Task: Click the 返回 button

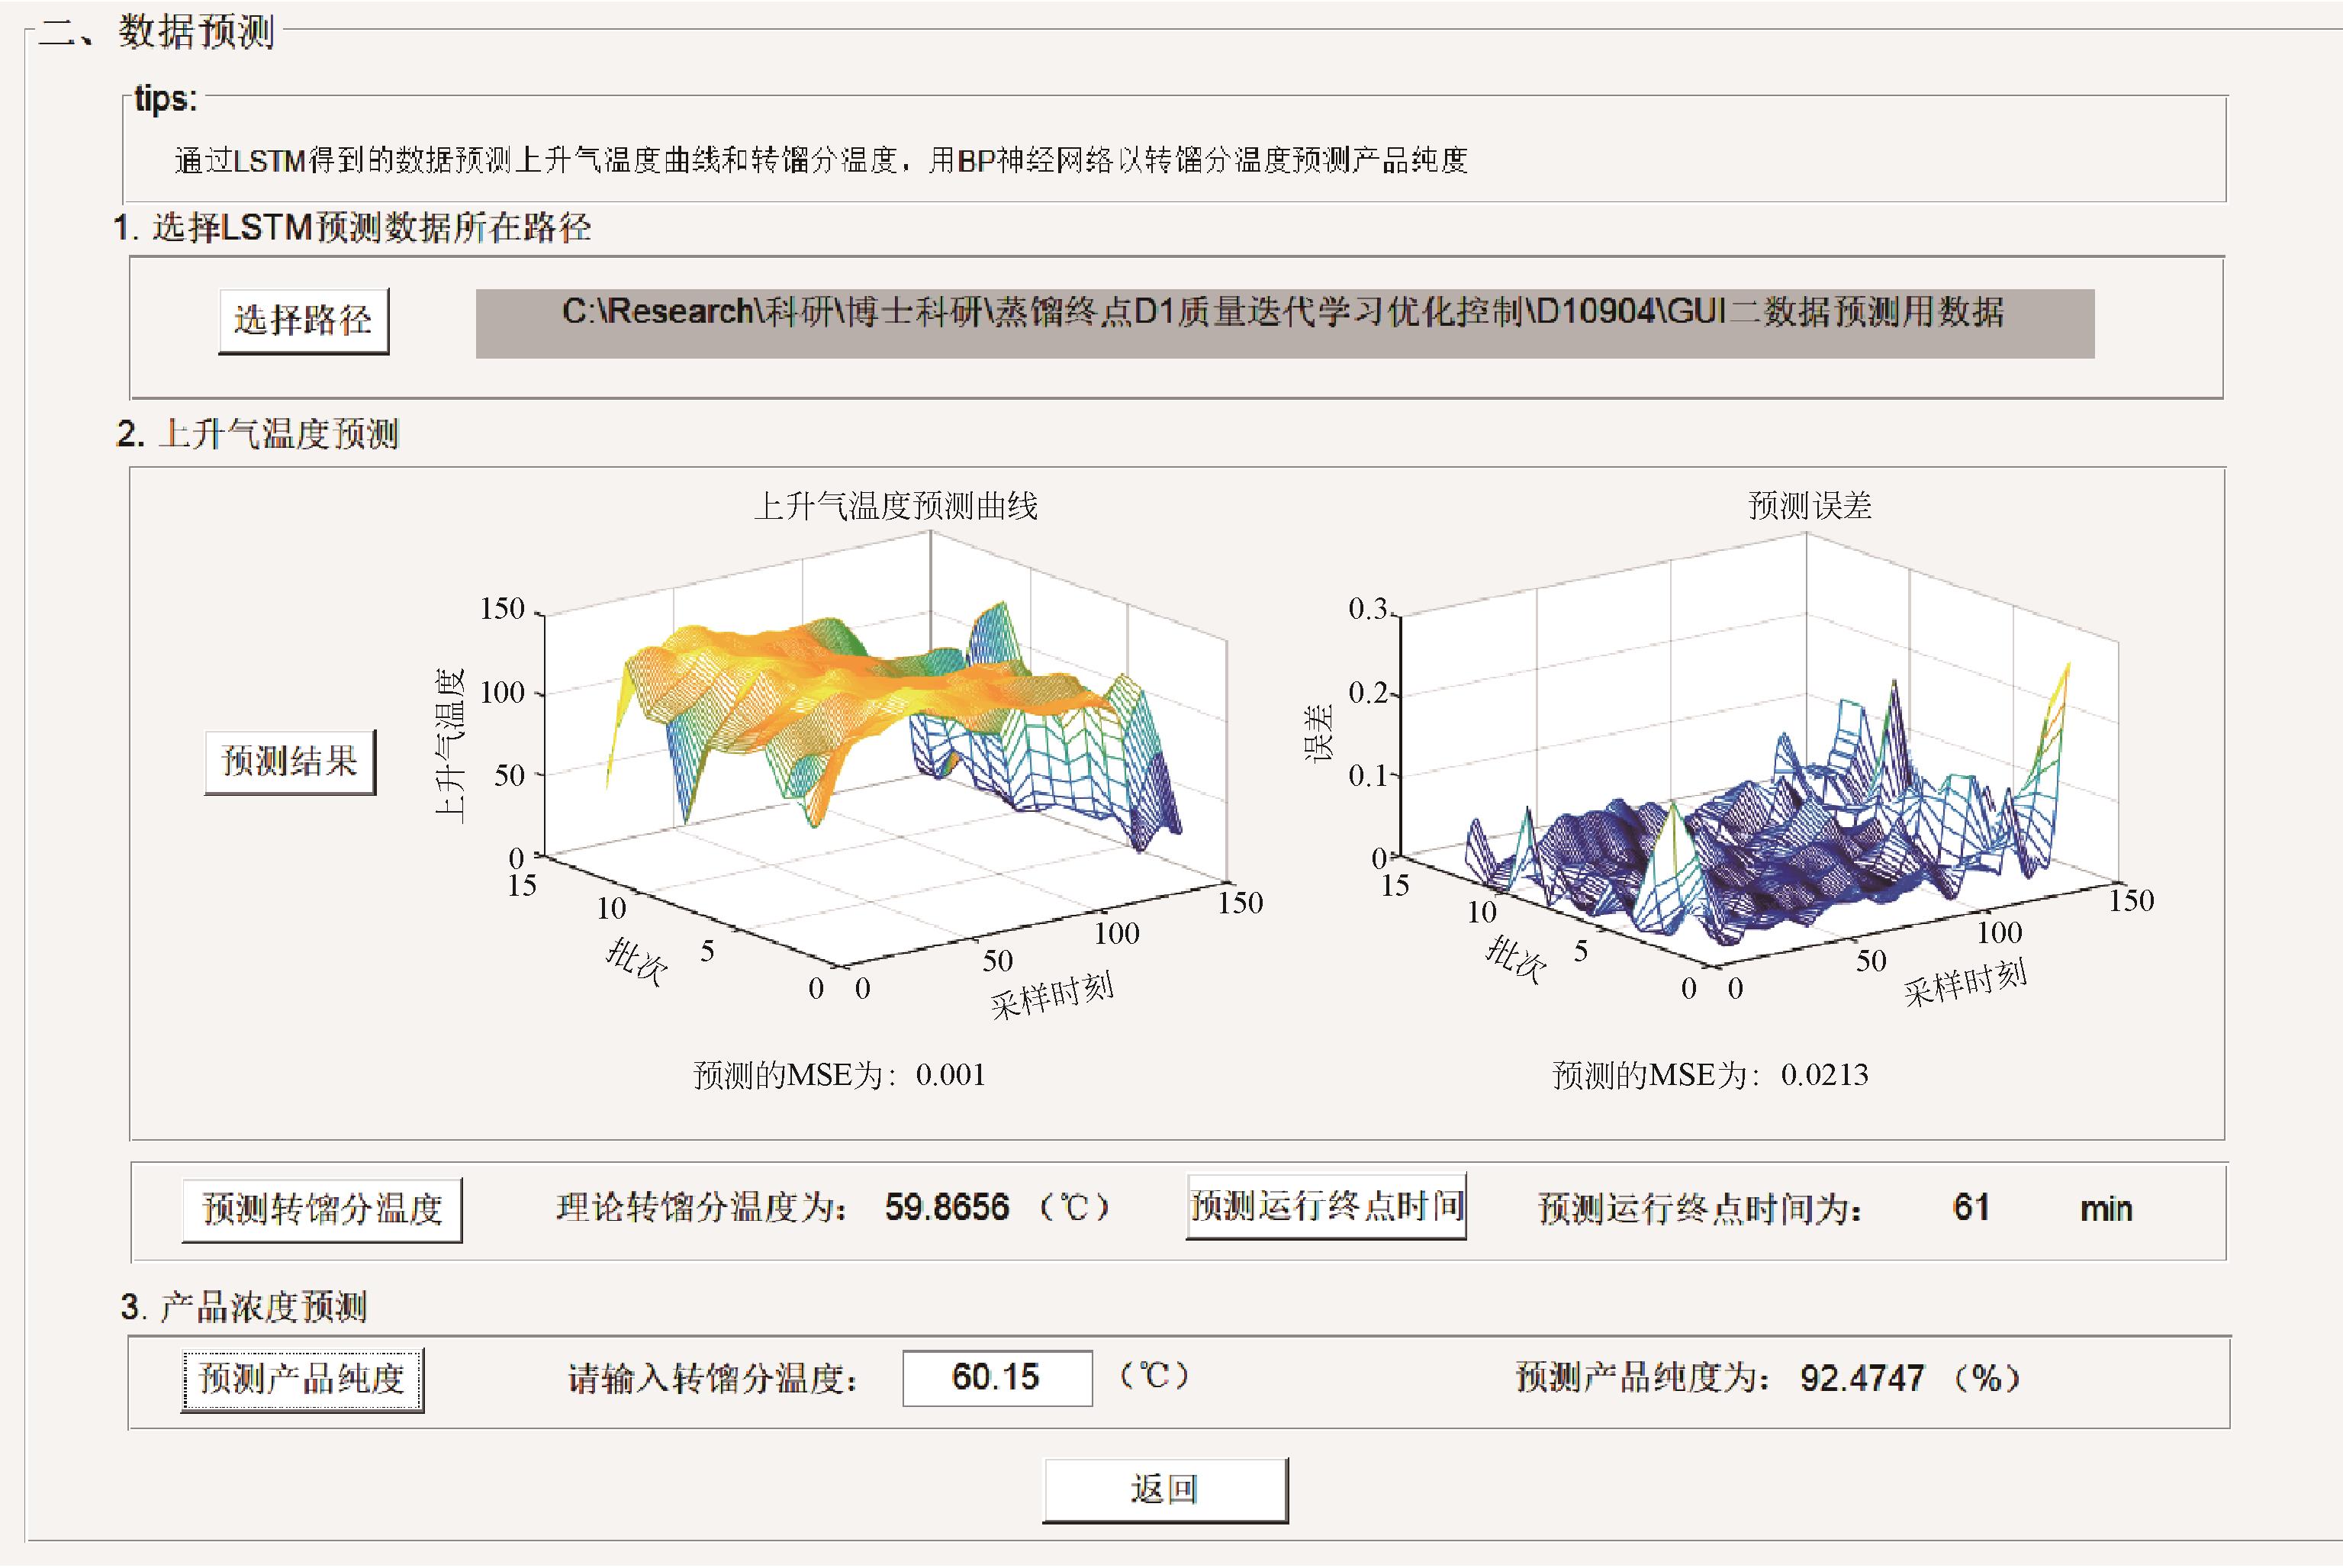Action: (1164, 1490)
